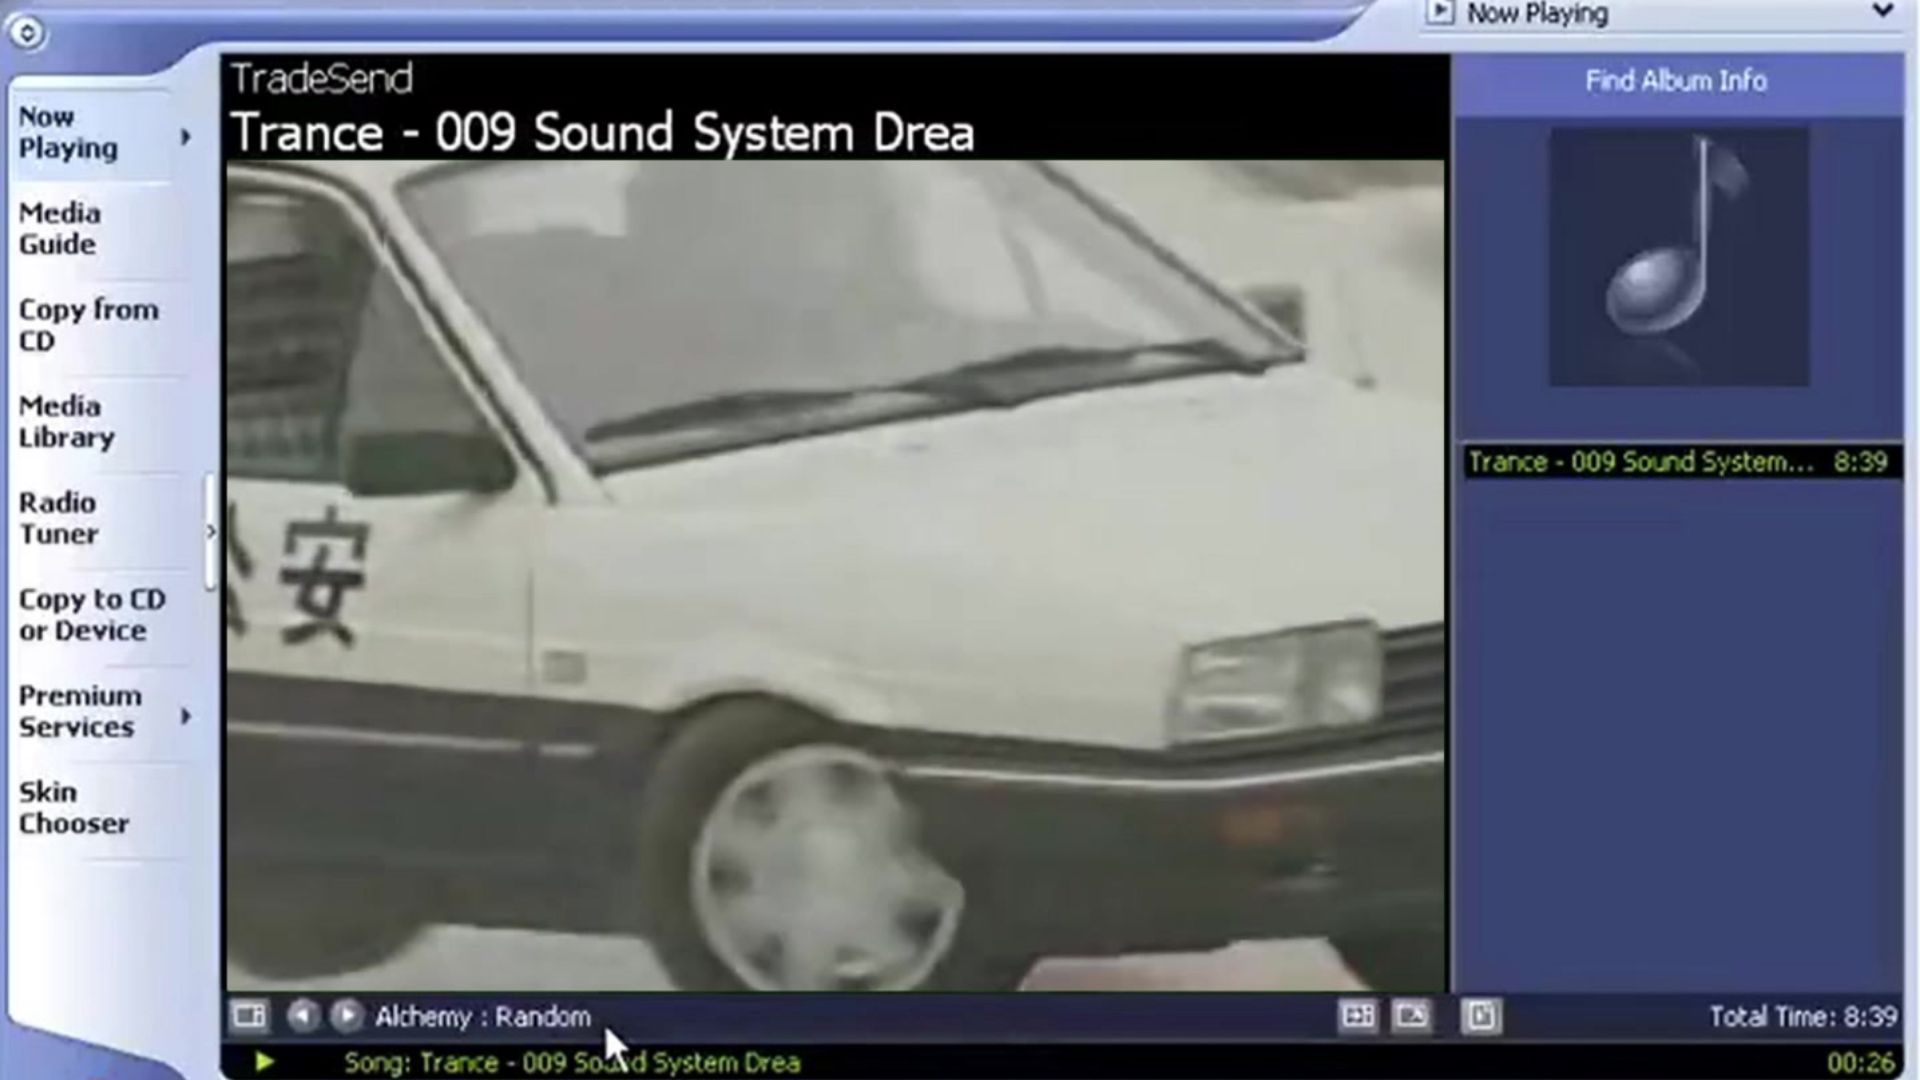1920x1080 pixels.
Task: Go to the previous visualization
Action: click(302, 1016)
